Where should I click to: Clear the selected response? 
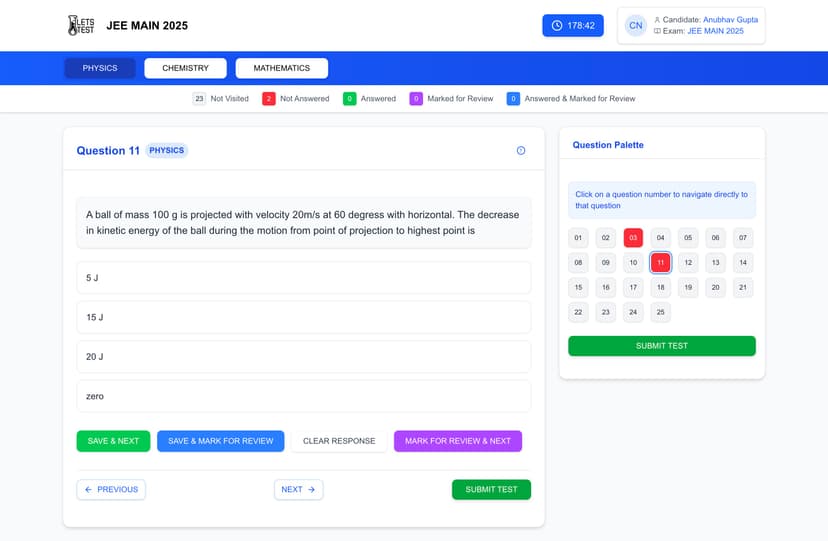tap(339, 441)
